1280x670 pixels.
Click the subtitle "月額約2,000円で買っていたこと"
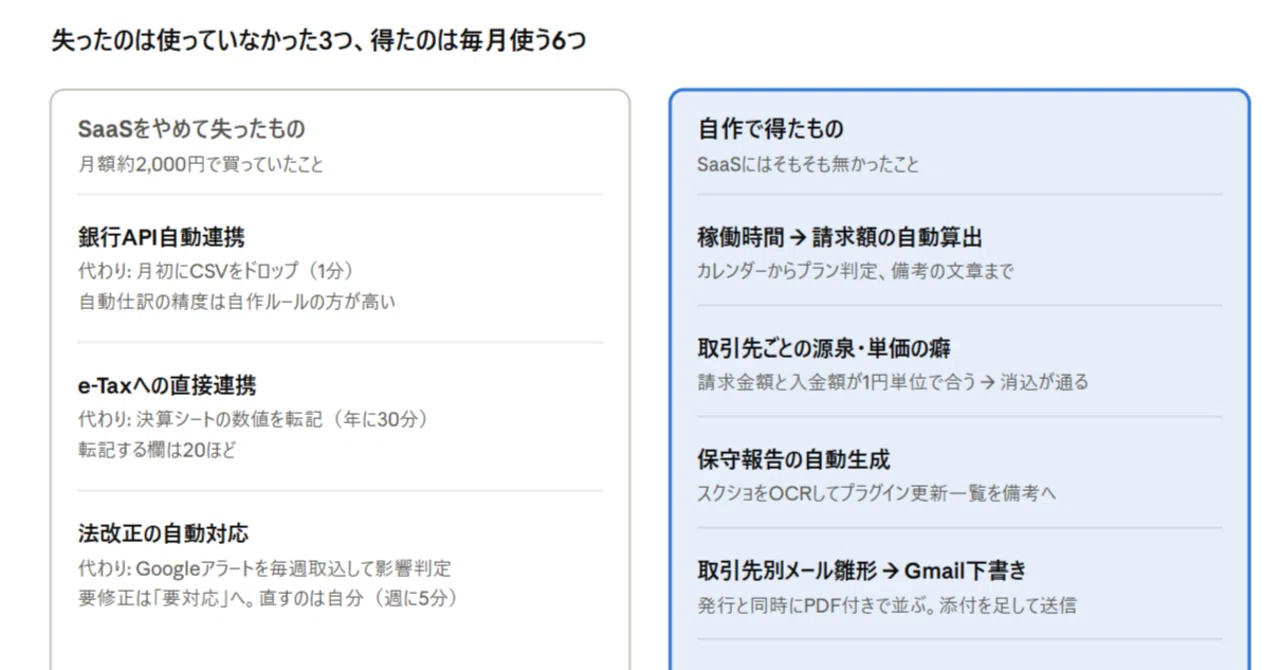coord(201,165)
